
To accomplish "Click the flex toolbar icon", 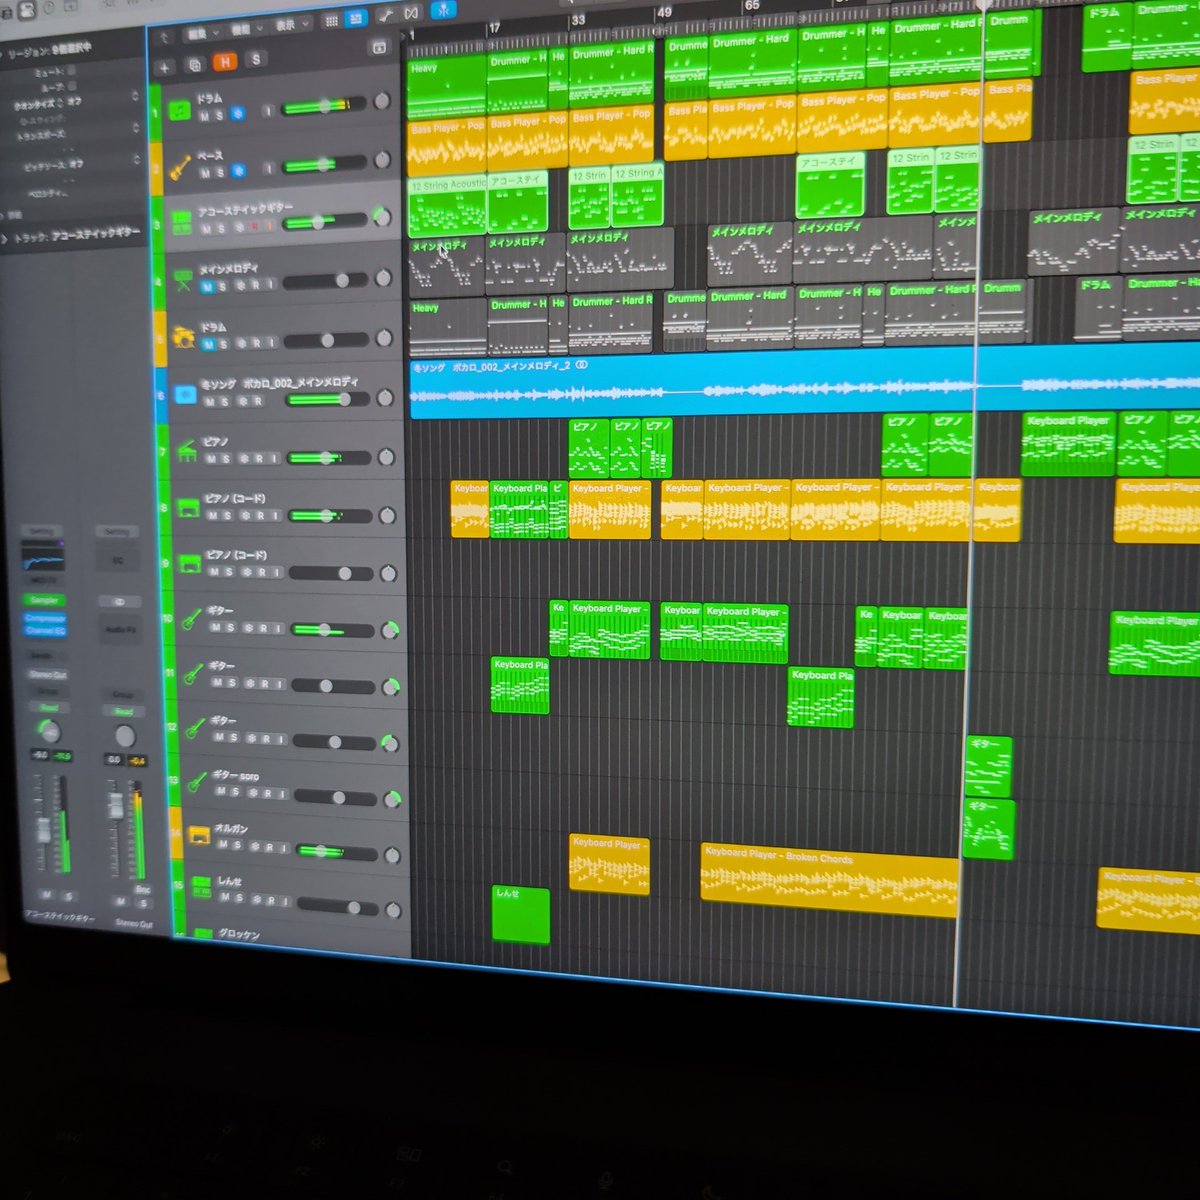I will coord(411,13).
